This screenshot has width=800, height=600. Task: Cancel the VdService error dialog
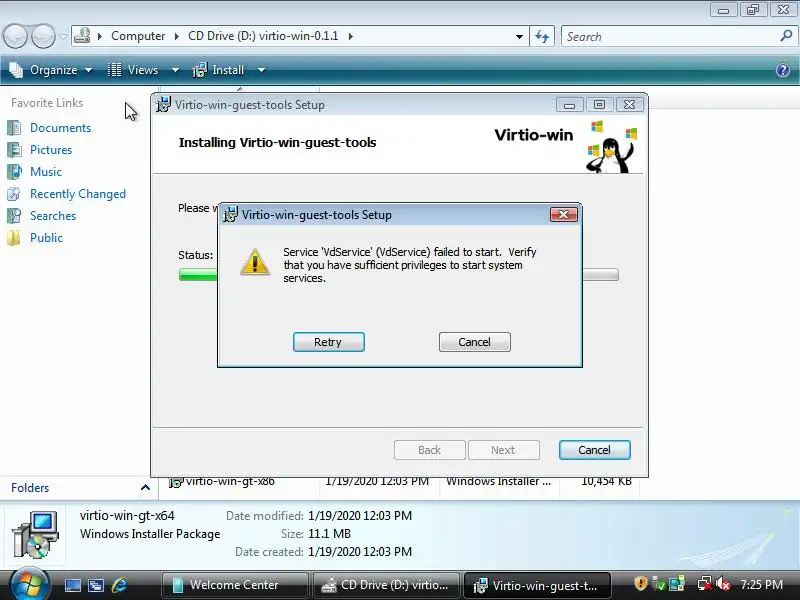[x=474, y=342]
